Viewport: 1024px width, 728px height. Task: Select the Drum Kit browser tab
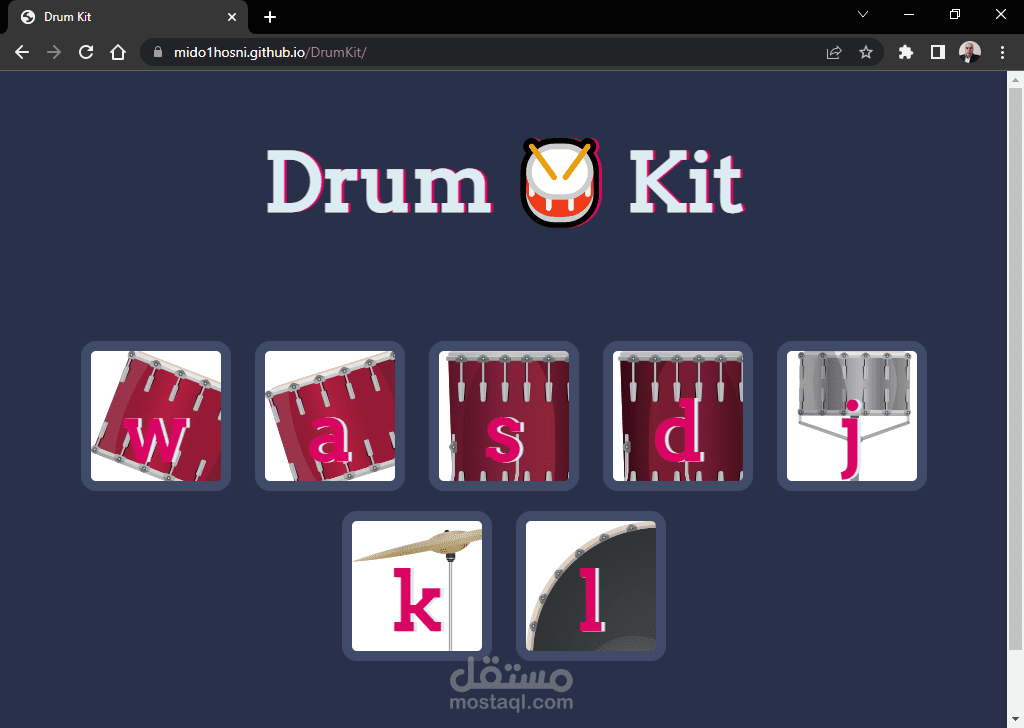click(127, 17)
